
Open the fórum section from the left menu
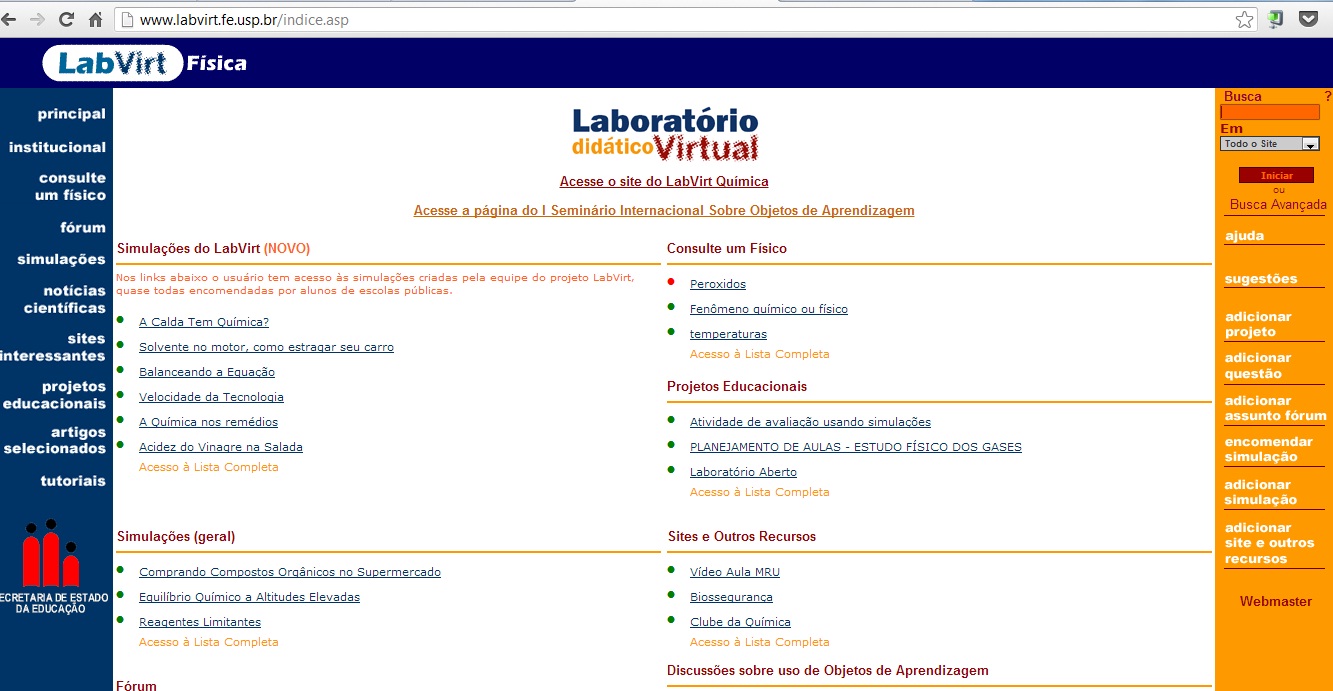click(81, 227)
